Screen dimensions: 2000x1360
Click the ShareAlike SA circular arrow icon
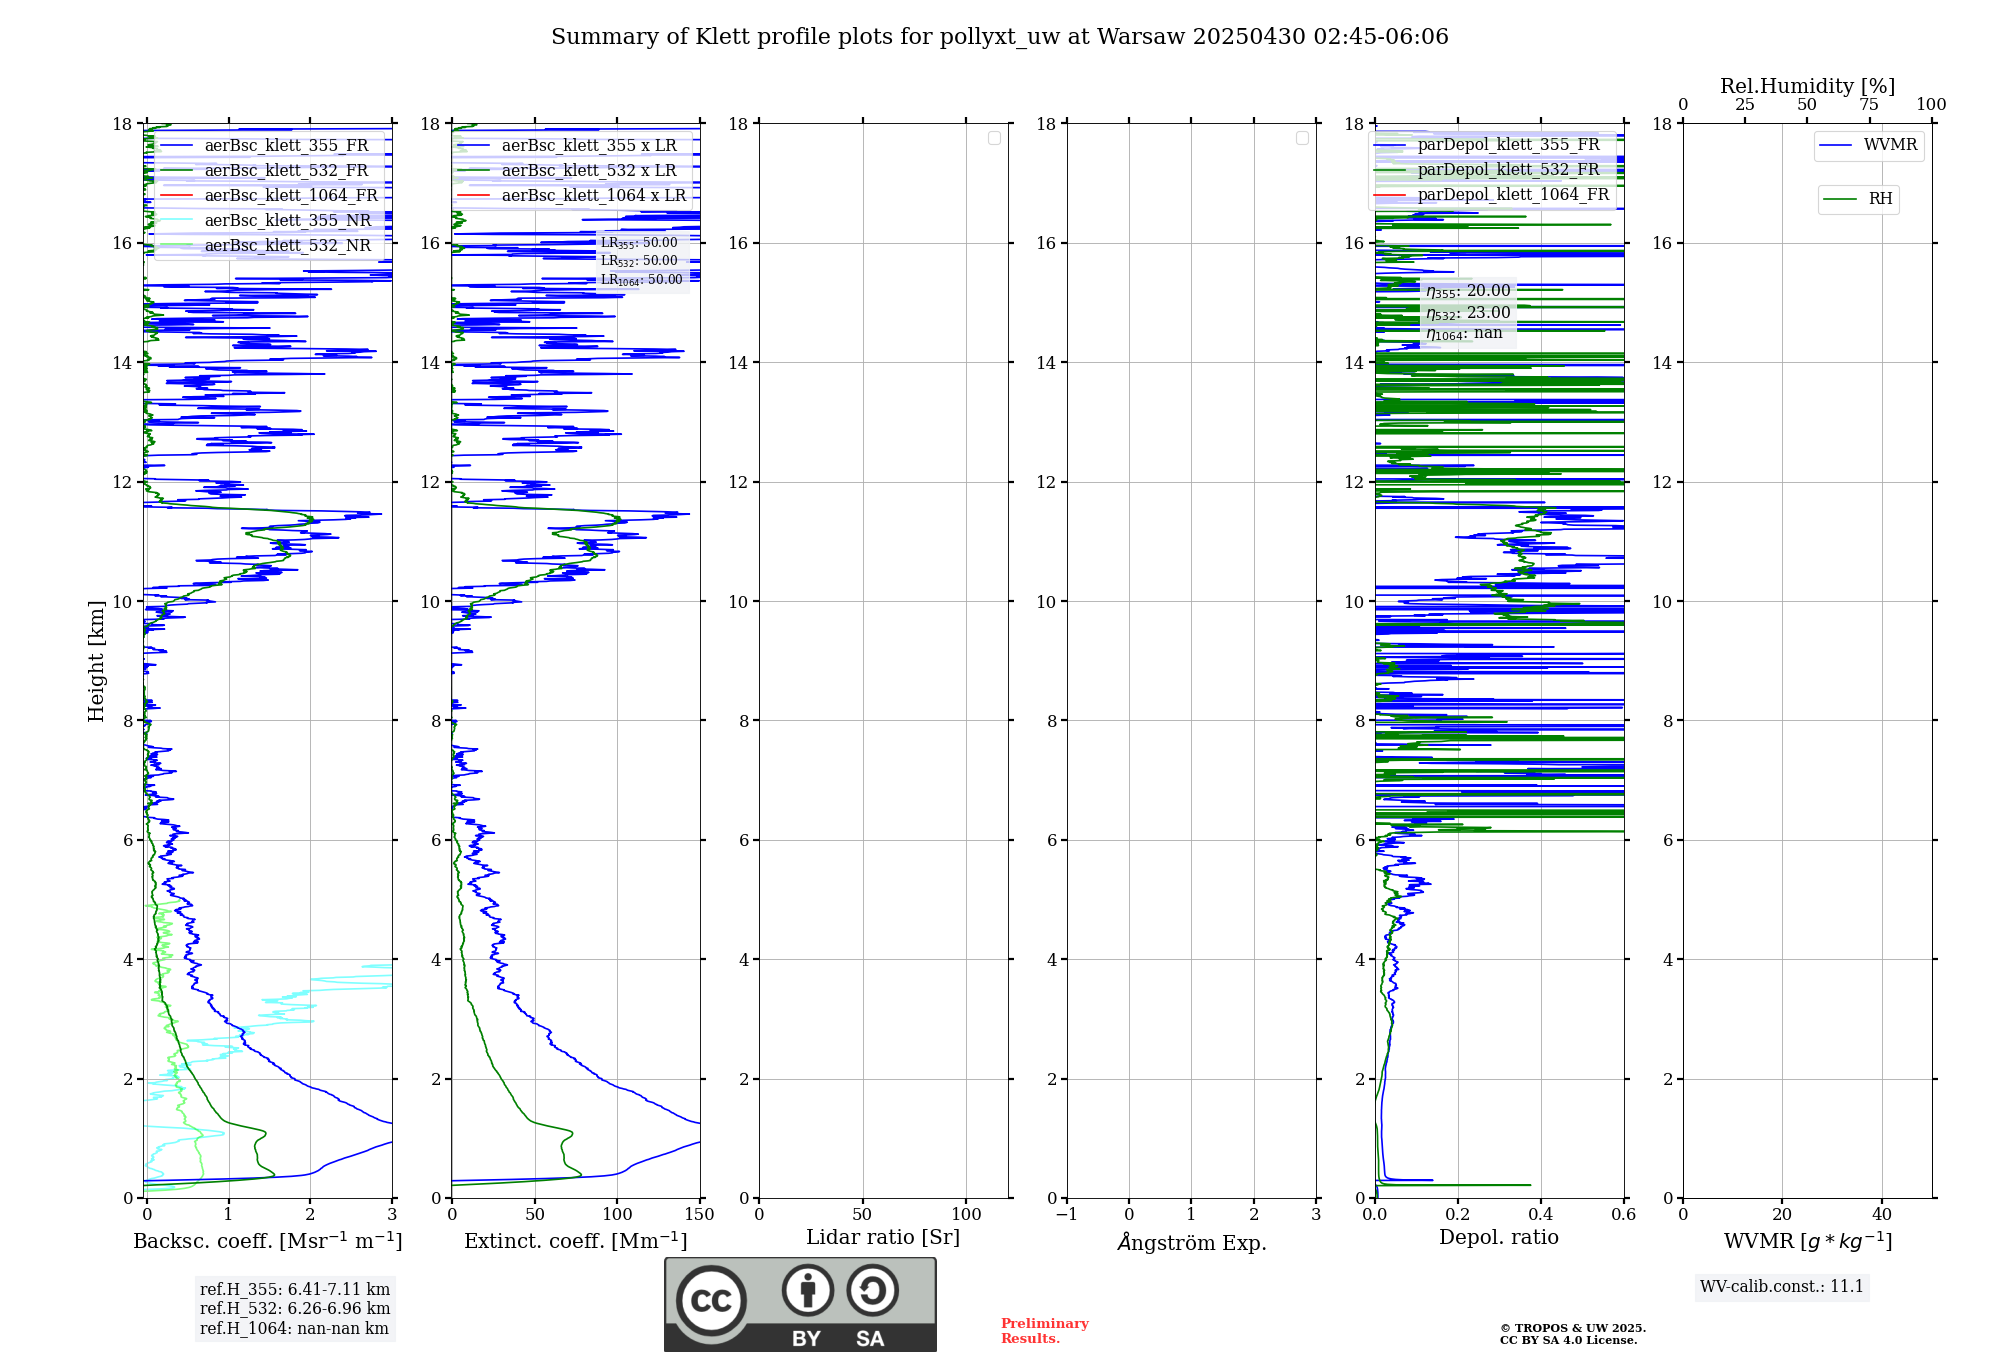click(x=872, y=1290)
